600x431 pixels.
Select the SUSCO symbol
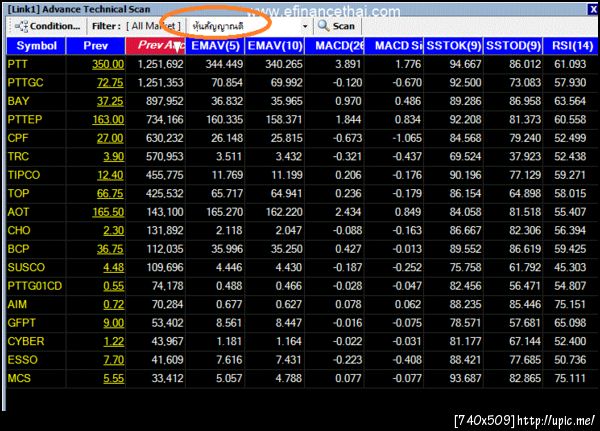click(26, 267)
